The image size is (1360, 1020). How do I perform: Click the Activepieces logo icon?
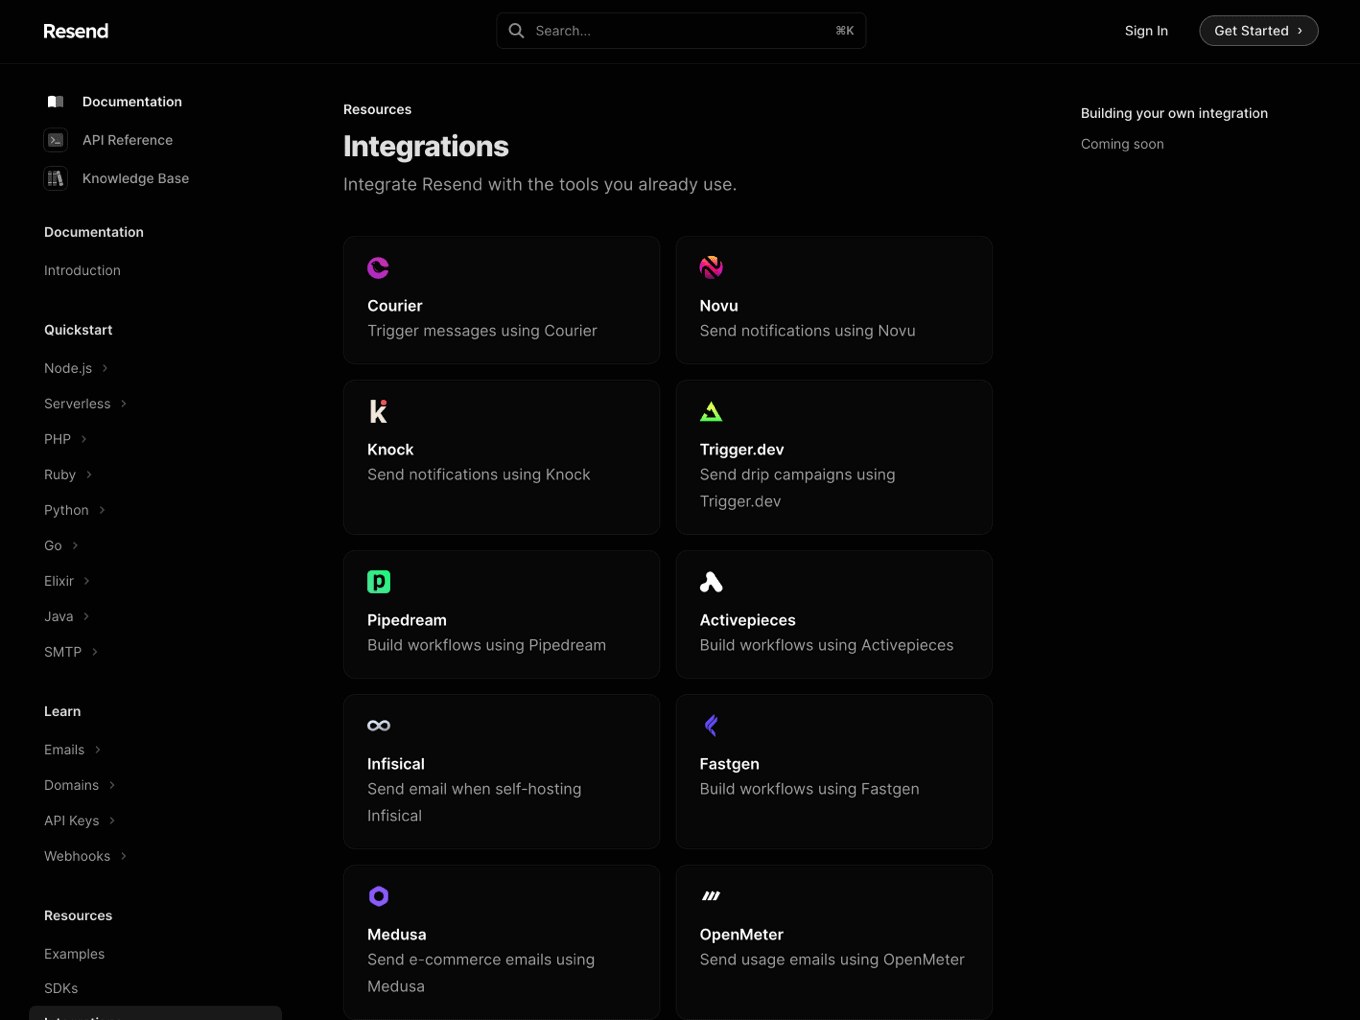point(711,582)
